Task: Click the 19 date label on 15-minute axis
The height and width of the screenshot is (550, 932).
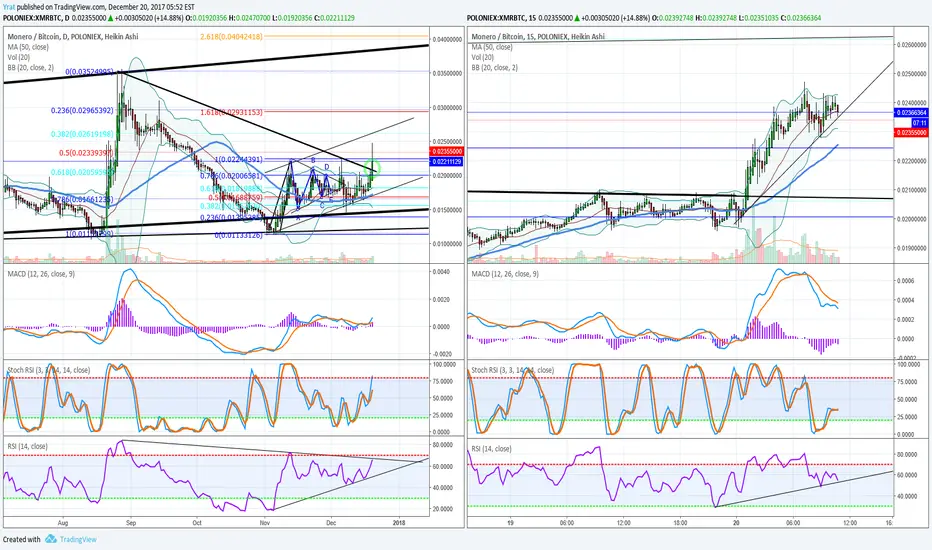Action: (510, 523)
